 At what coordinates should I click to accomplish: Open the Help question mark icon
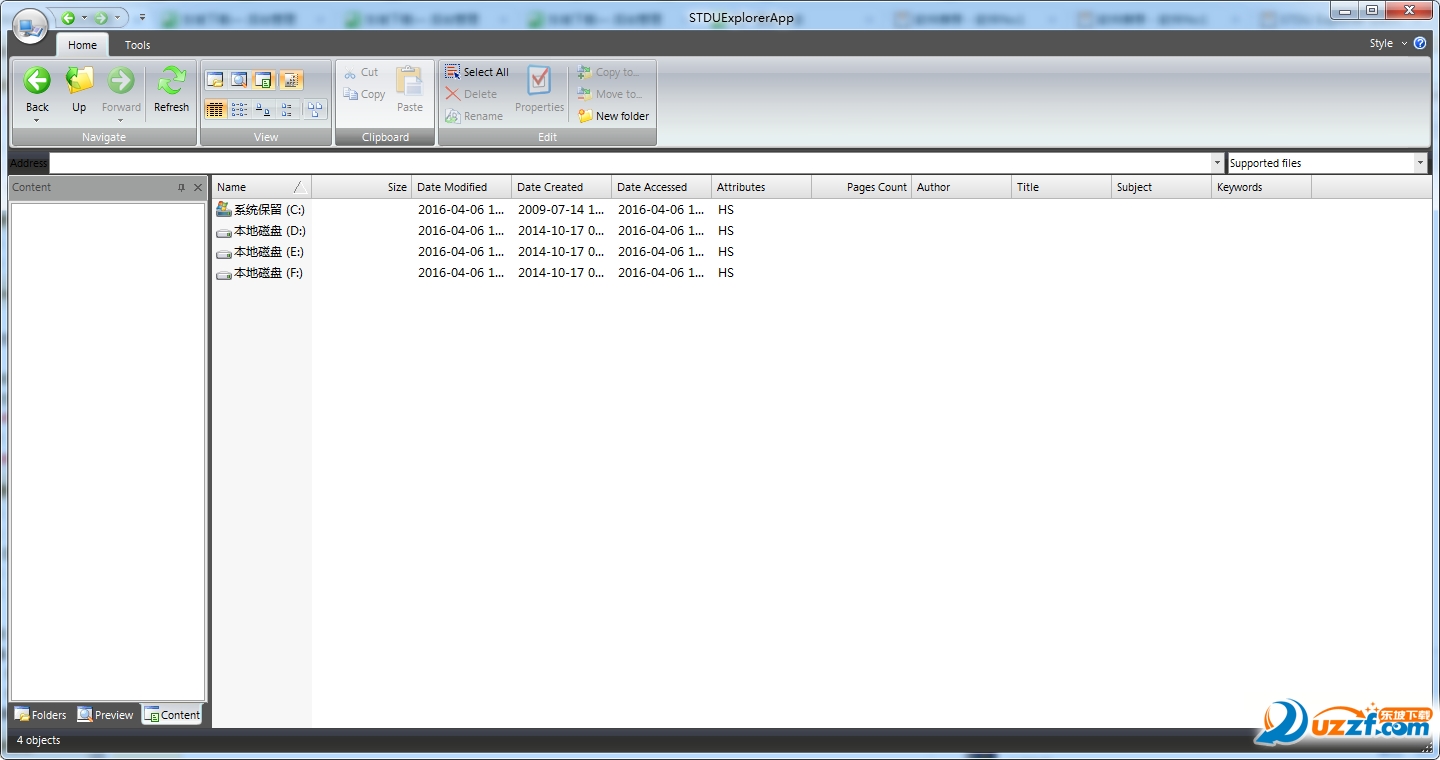pyautogui.click(x=1420, y=44)
